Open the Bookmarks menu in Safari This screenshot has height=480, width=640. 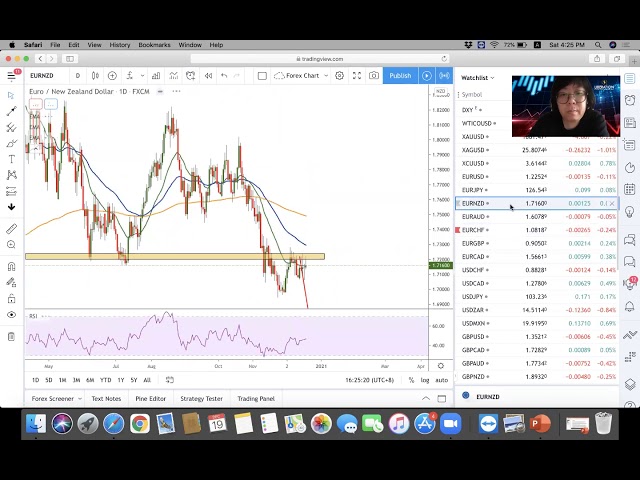(154, 45)
